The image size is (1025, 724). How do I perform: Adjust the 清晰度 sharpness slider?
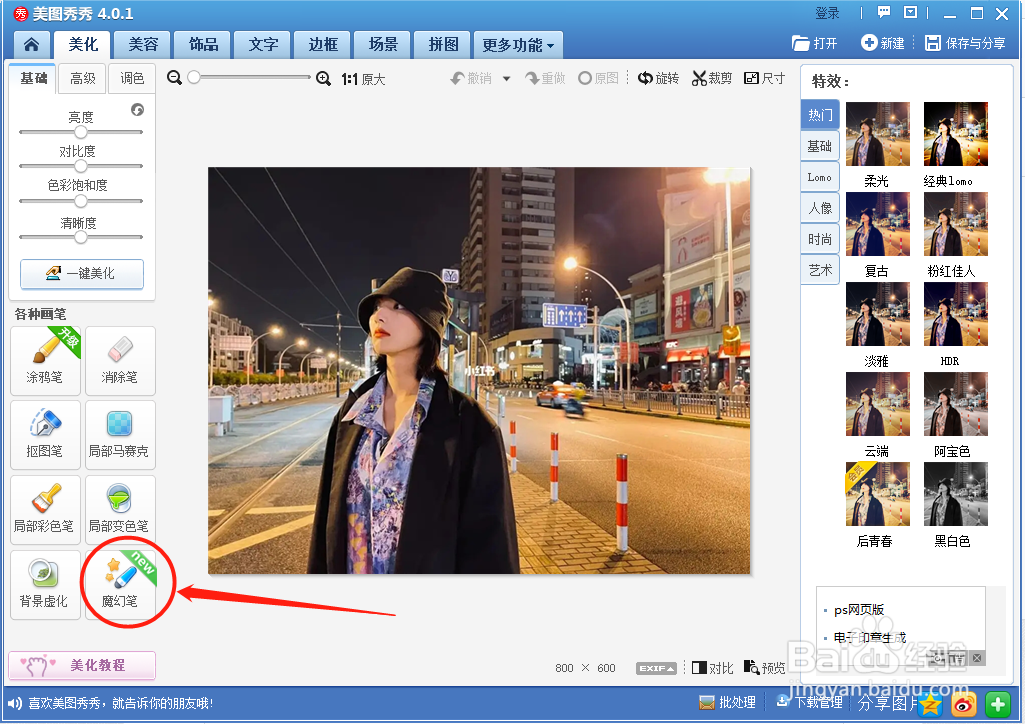click(x=80, y=237)
